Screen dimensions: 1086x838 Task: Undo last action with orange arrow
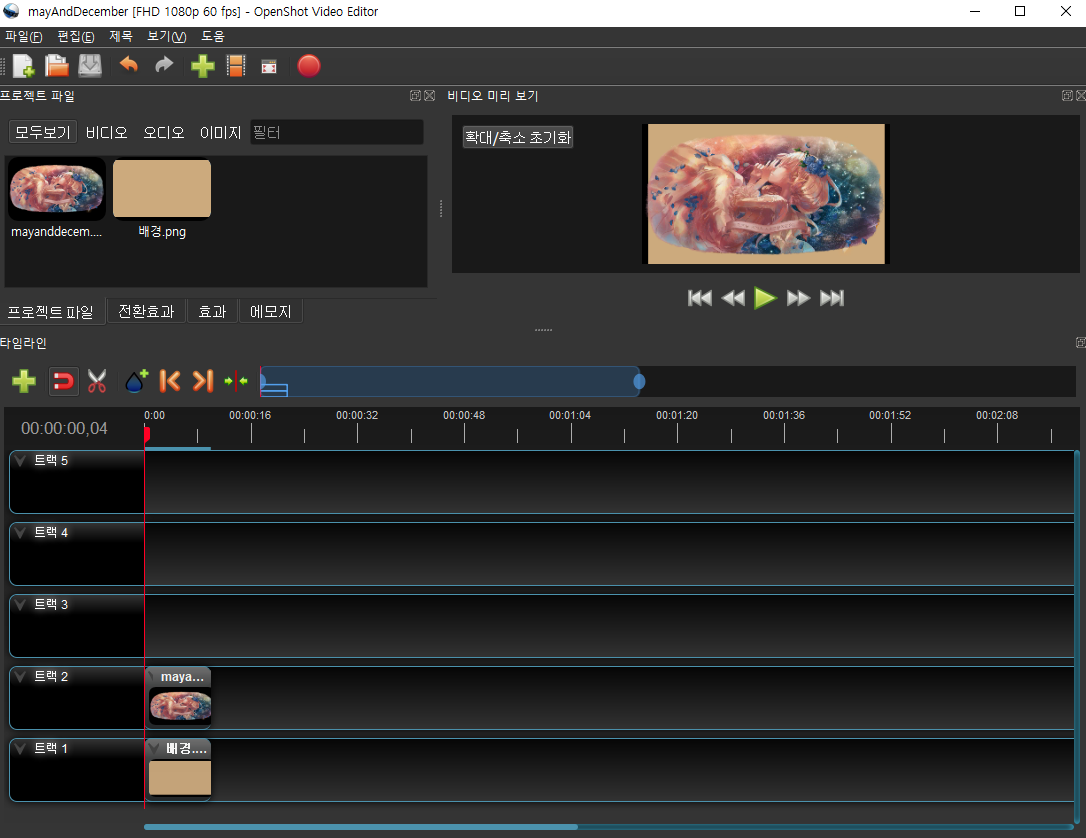tap(129, 65)
